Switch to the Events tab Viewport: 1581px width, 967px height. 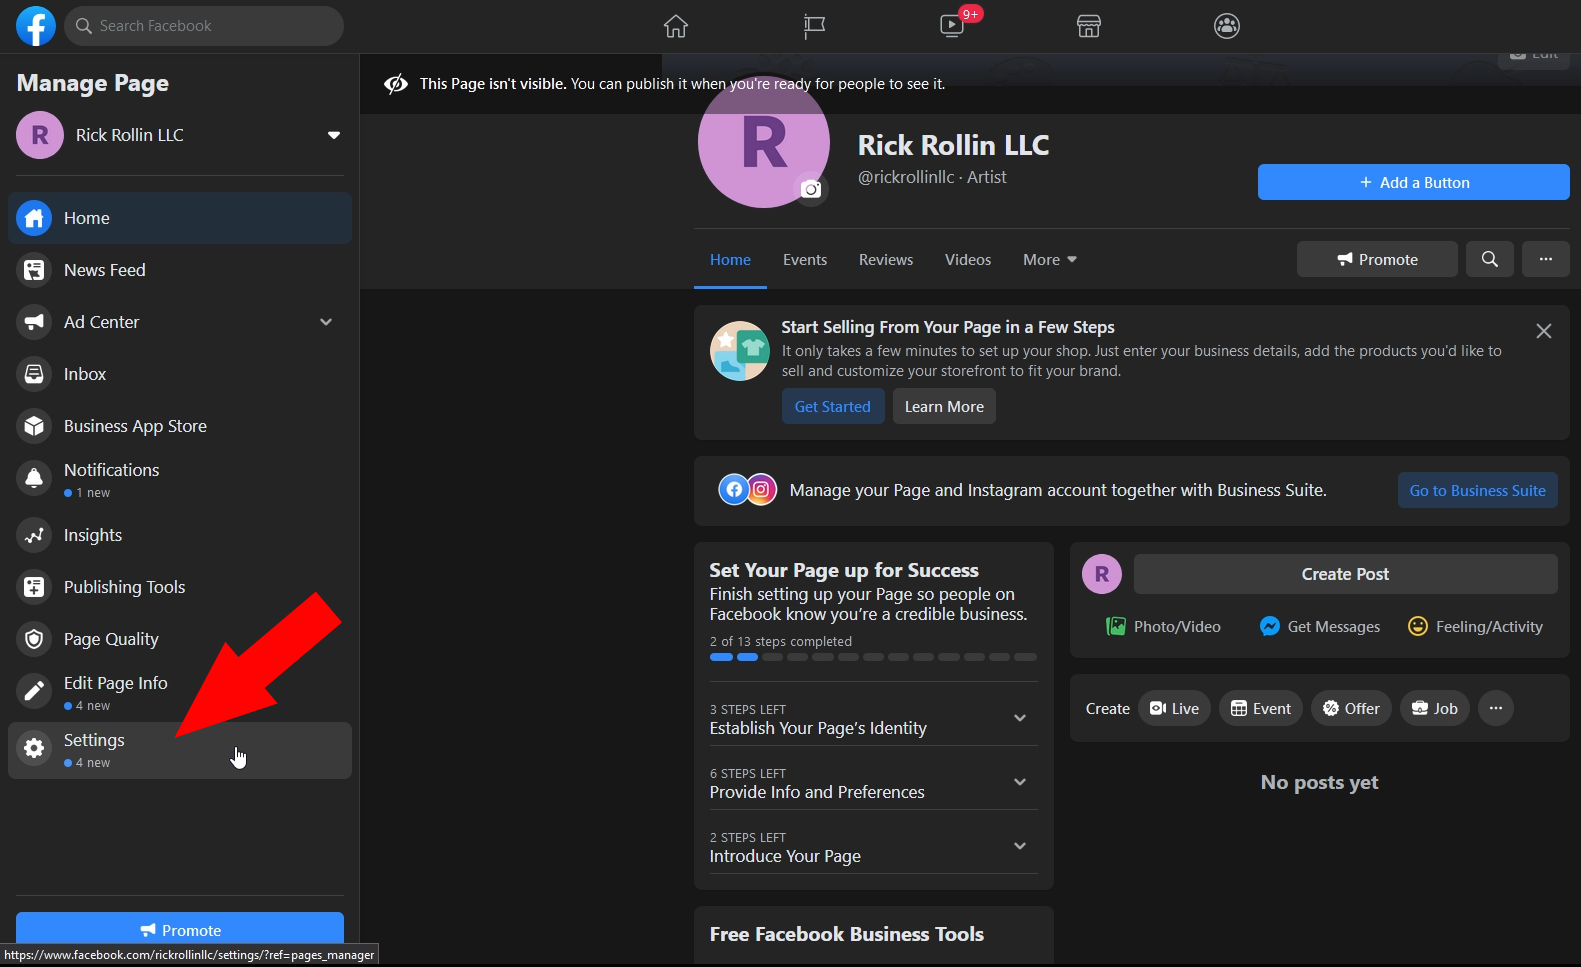805,260
